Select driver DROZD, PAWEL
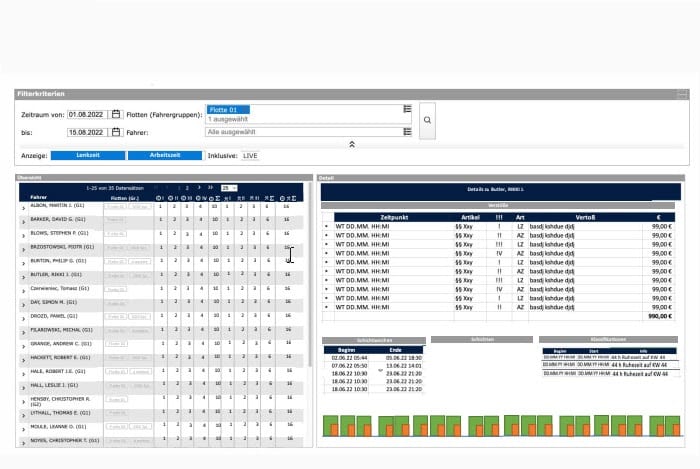Image resolution: width=700 pixels, height=469 pixels. [x=54, y=316]
